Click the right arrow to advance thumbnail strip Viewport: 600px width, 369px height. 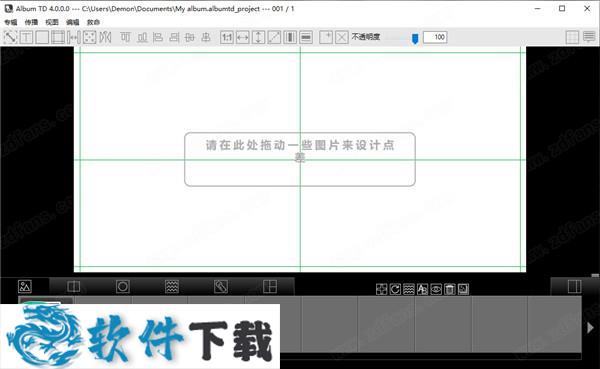click(x=590, y=328)
